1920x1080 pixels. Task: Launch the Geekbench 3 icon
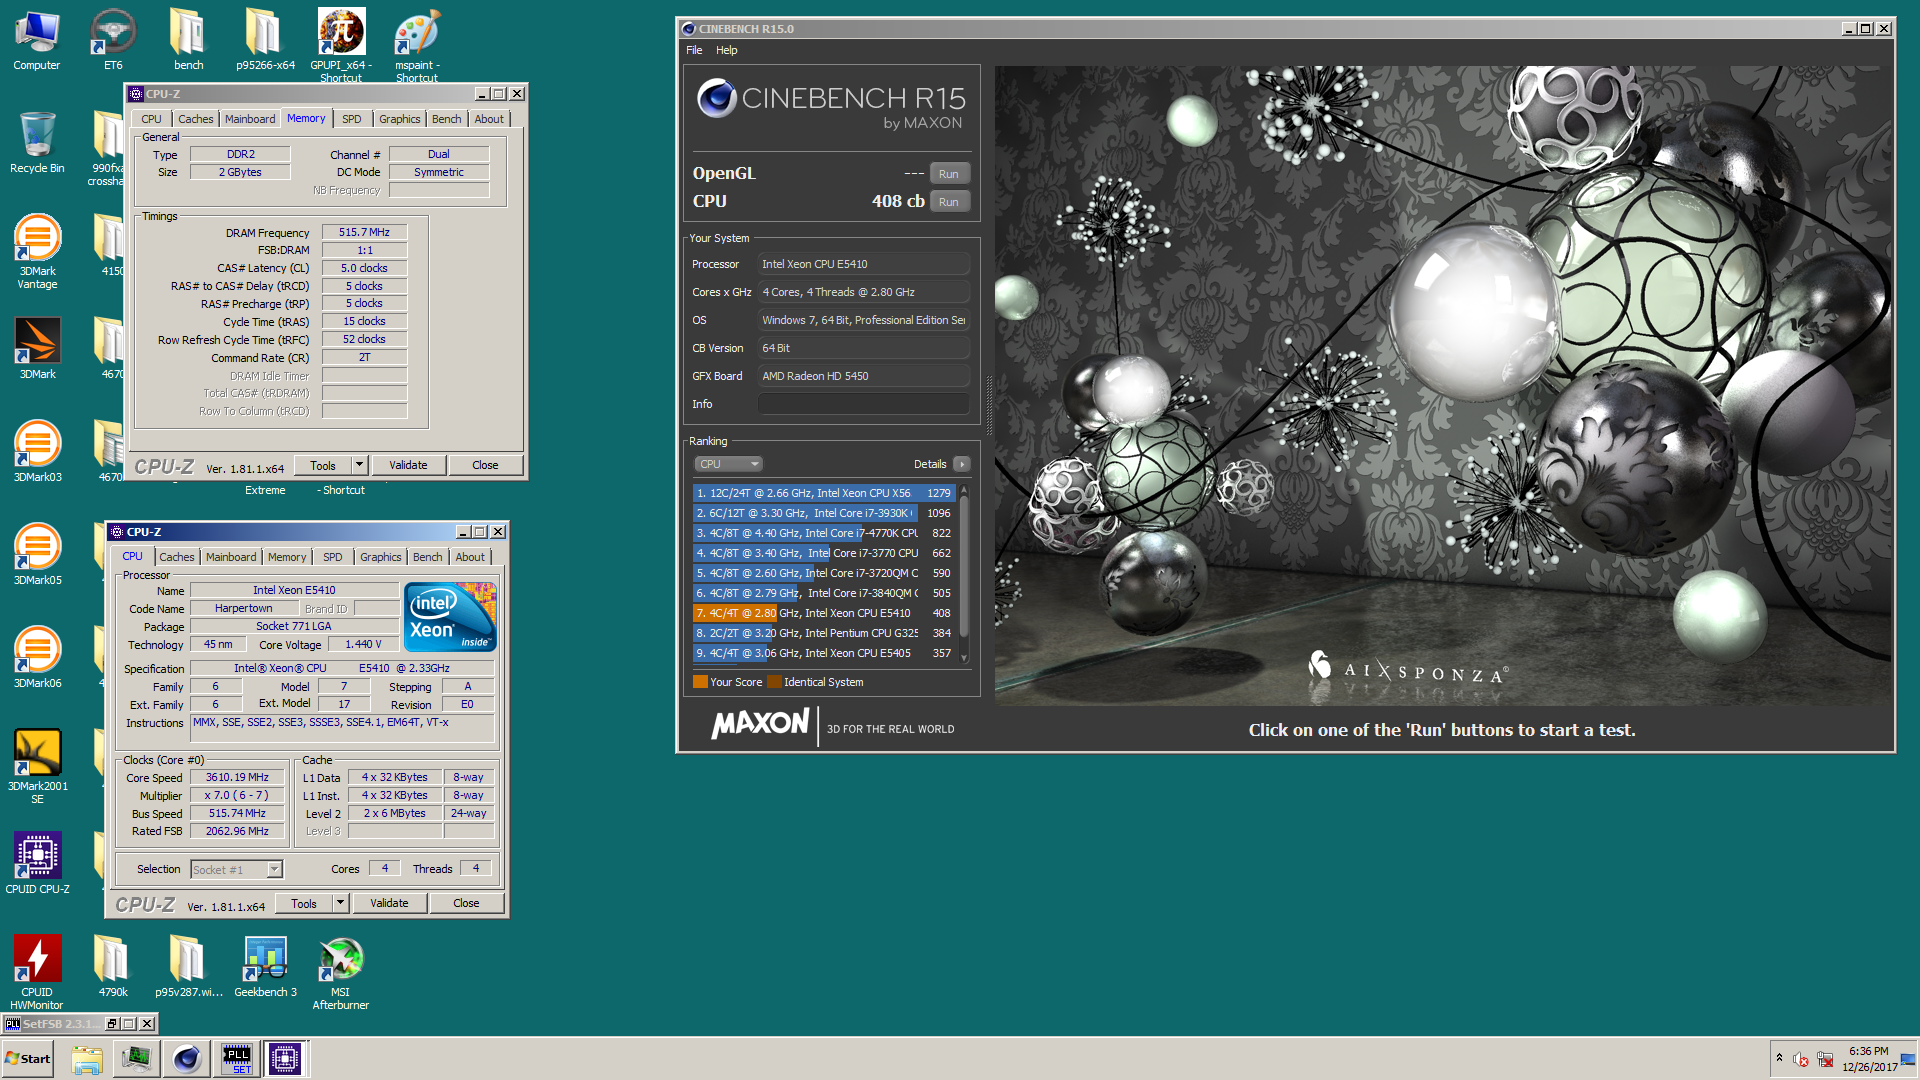[265, 965]
